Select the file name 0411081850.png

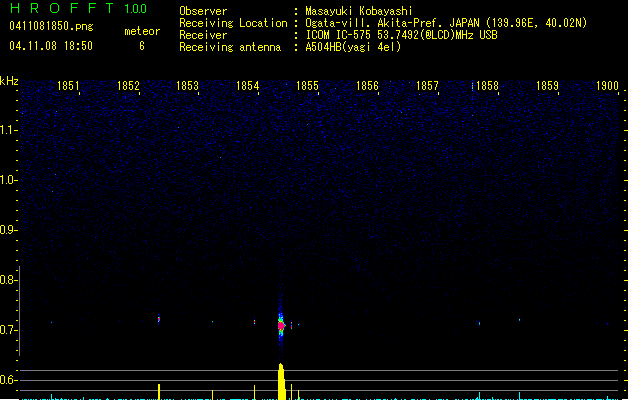click(x=51, y=26)
